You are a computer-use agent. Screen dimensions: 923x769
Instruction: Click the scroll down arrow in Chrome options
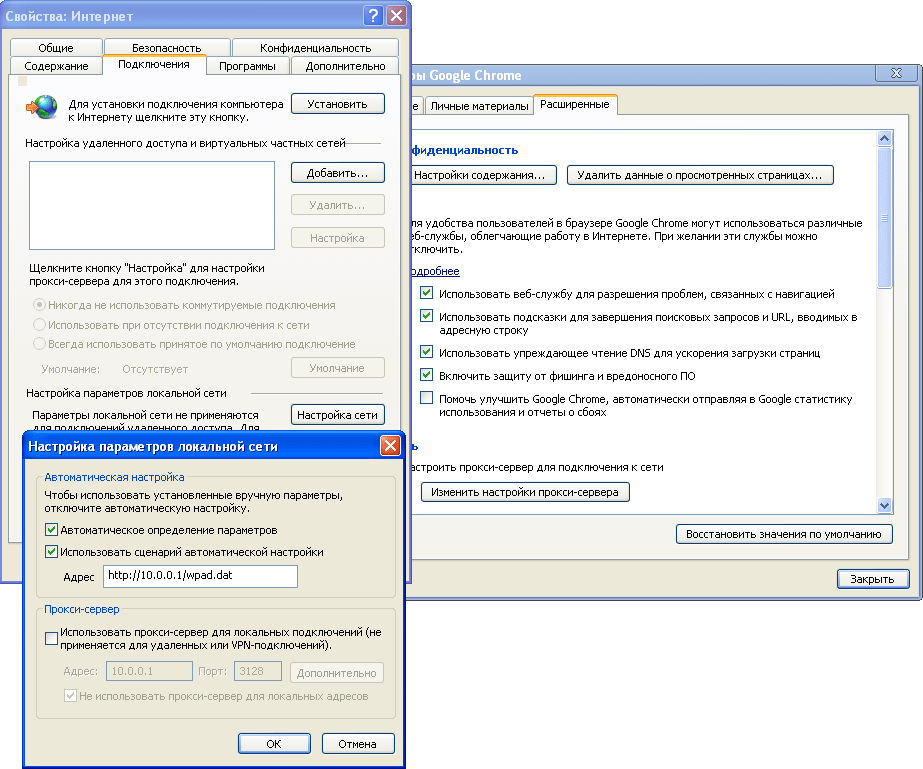(x=884, y=506)
